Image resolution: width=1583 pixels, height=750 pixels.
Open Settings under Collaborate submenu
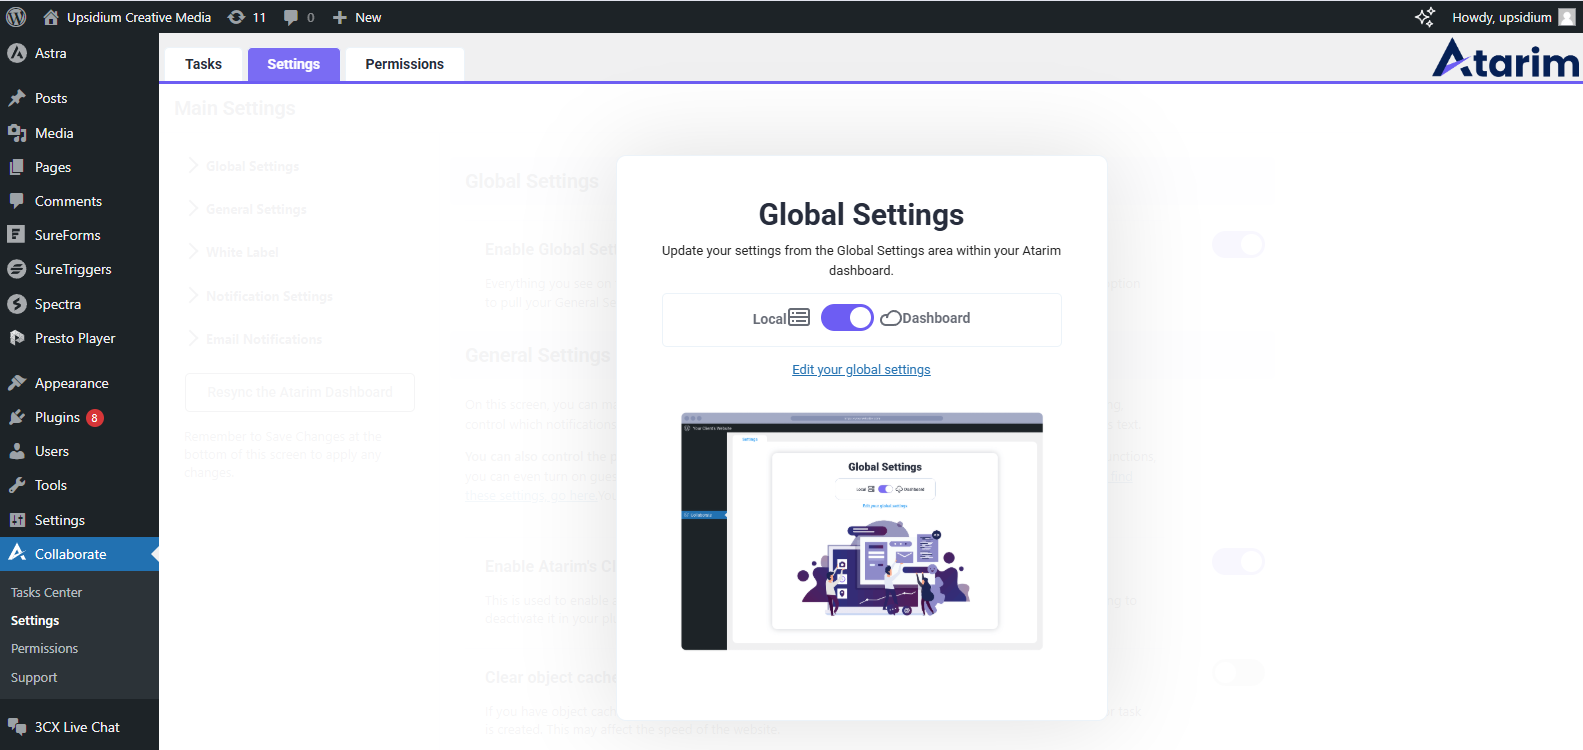click(35, 620)
